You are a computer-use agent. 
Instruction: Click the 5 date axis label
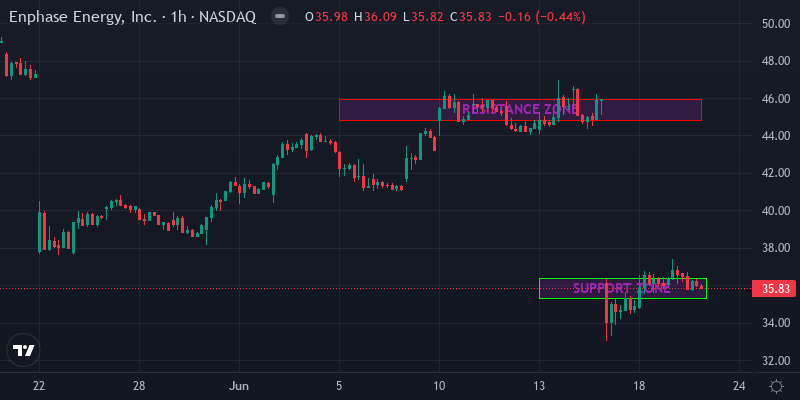[x=339, y=385]
